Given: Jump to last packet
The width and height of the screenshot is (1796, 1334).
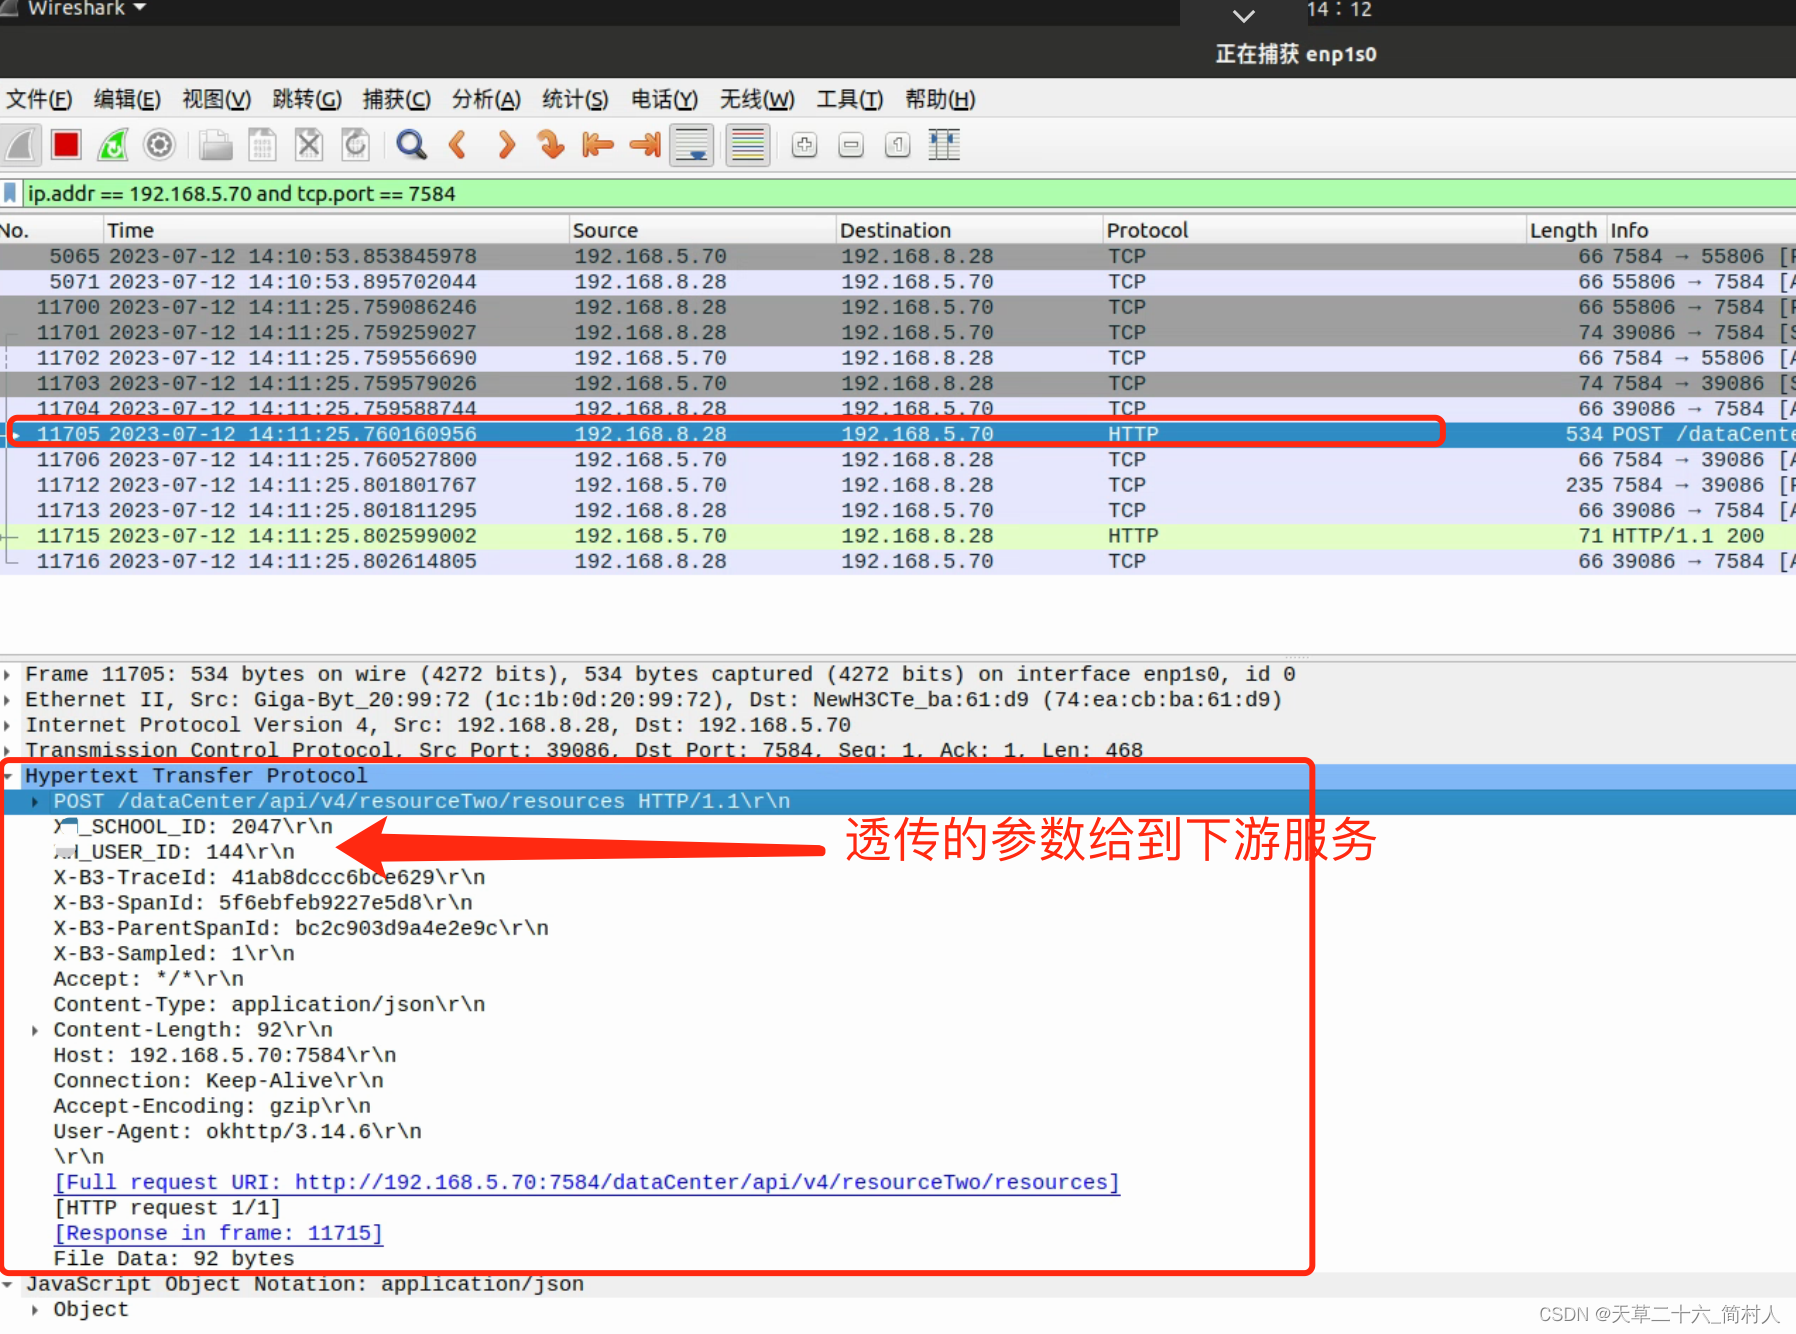Looking at the screenshot, I should point(645,145).
